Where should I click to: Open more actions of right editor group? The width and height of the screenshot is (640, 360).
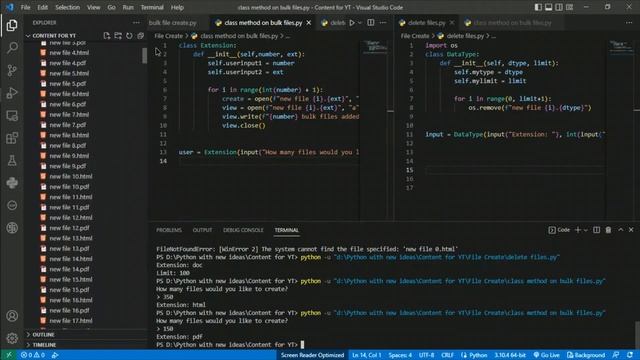pos(629,23)
